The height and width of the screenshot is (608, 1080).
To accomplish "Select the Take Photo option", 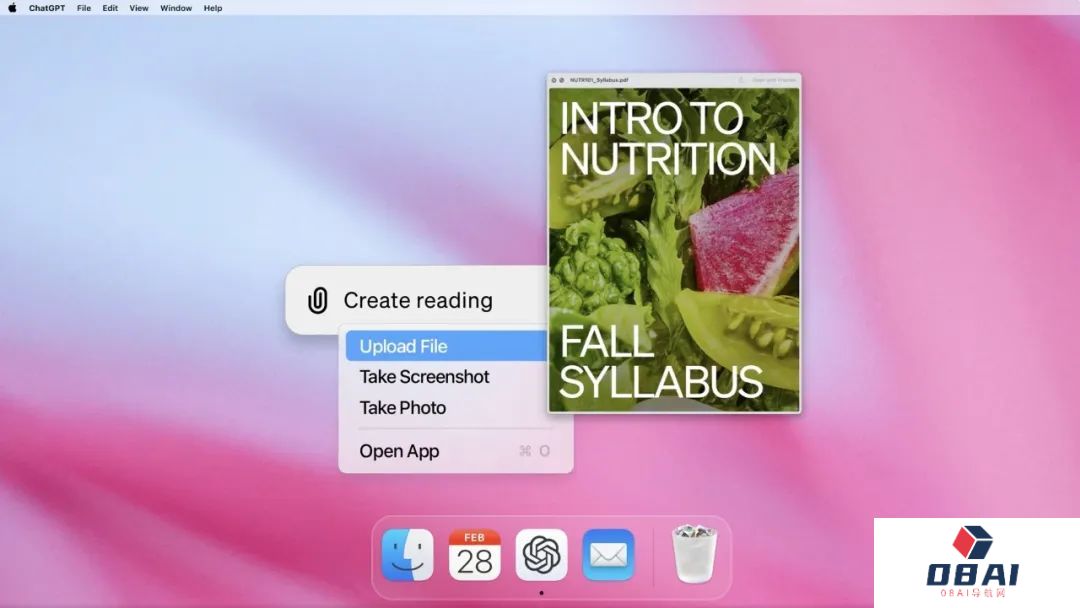I will click(x=402, y=408).
